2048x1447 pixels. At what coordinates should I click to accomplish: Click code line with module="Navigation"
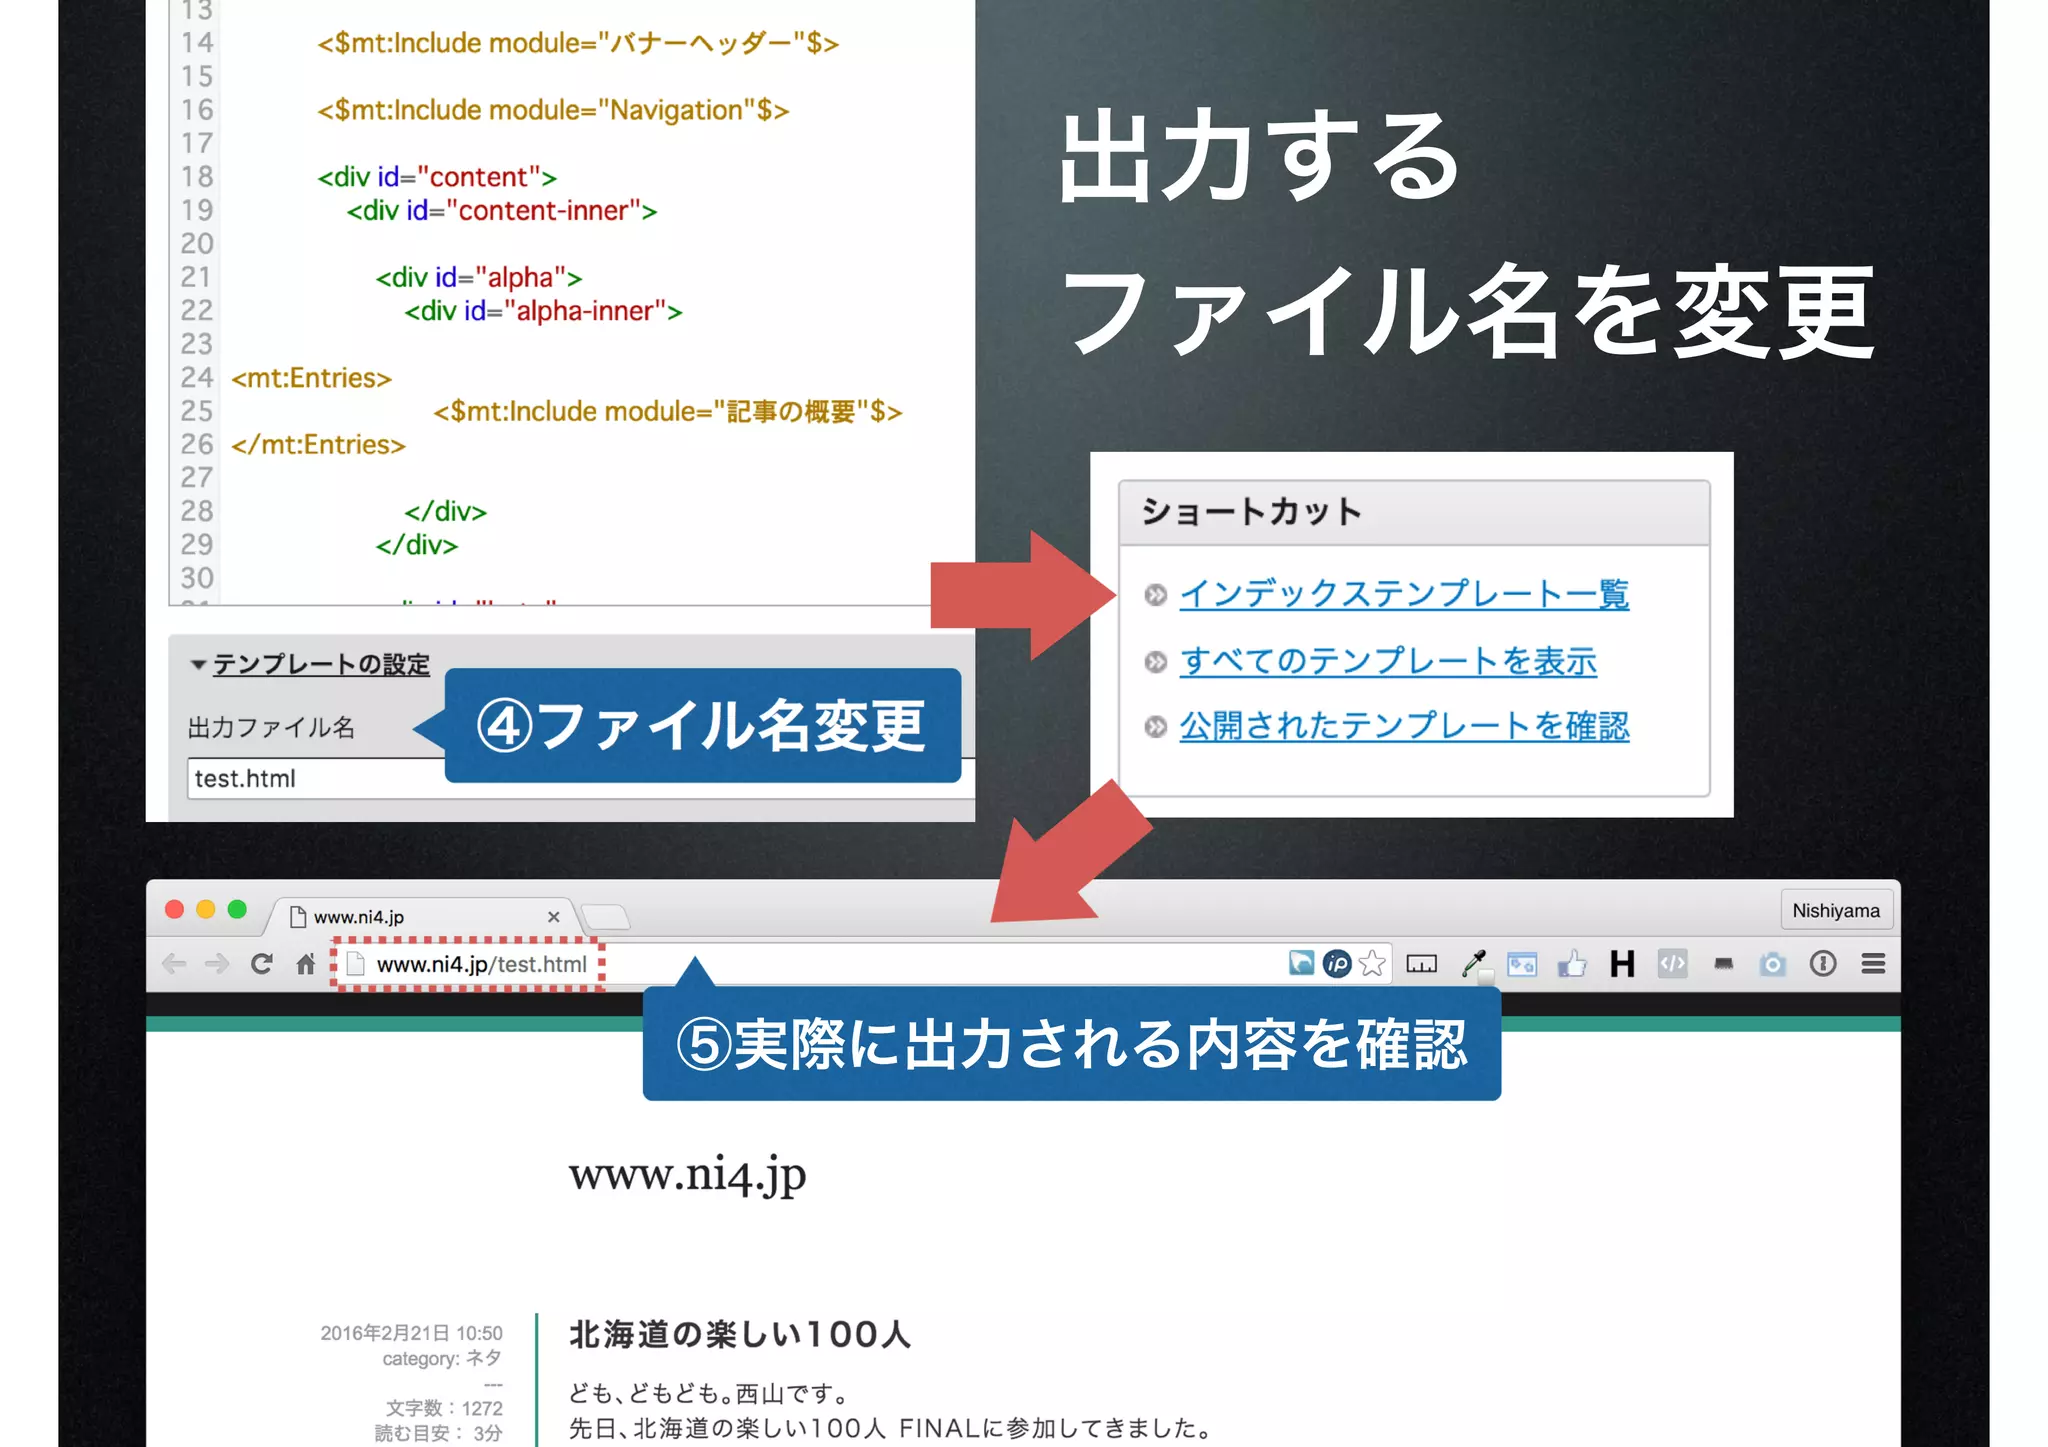click(x=553, y=110)
